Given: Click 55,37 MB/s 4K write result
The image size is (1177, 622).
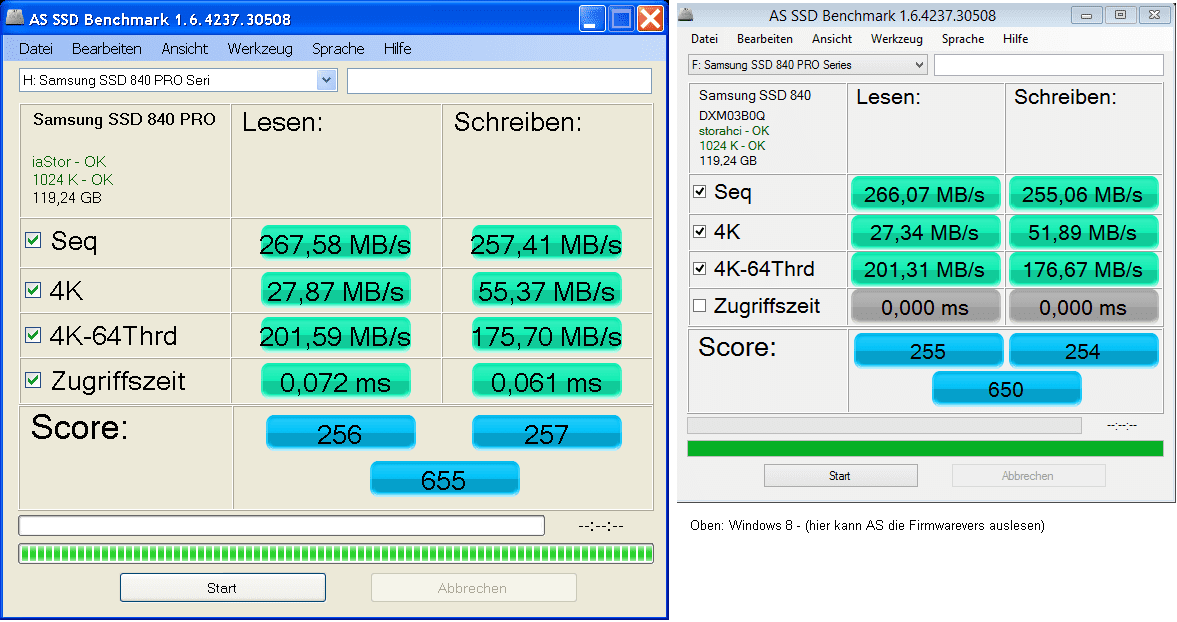Looking at the screenshot, I should pos(546,290).
